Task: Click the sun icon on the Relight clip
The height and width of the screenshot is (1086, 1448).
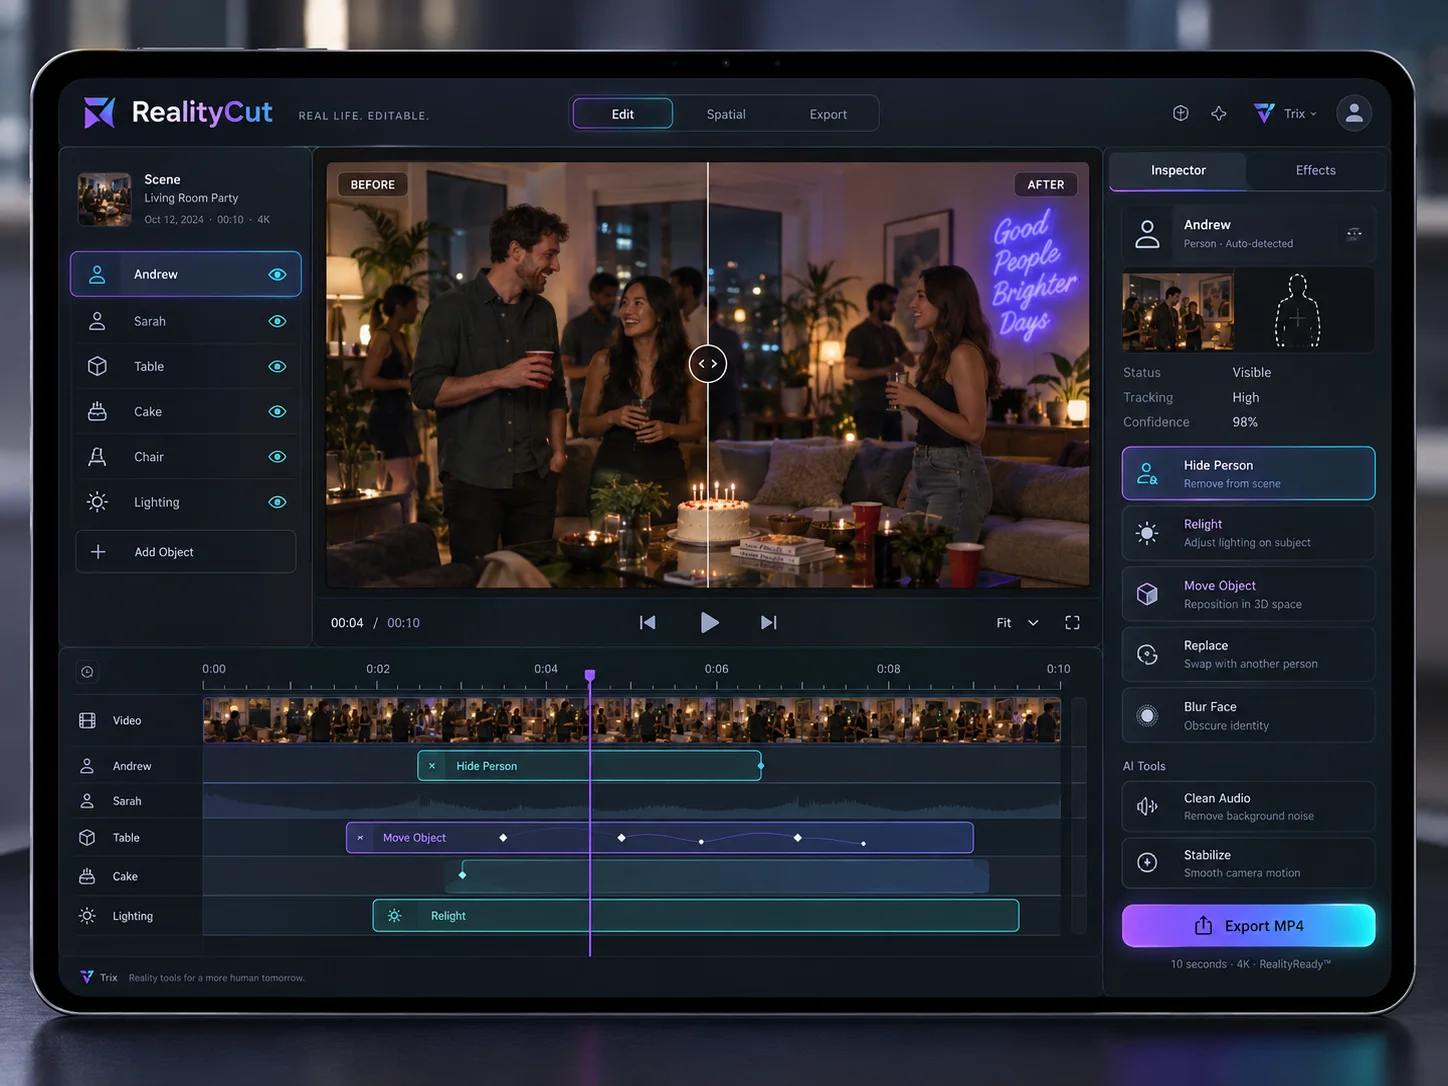Action: click(395, 916)
